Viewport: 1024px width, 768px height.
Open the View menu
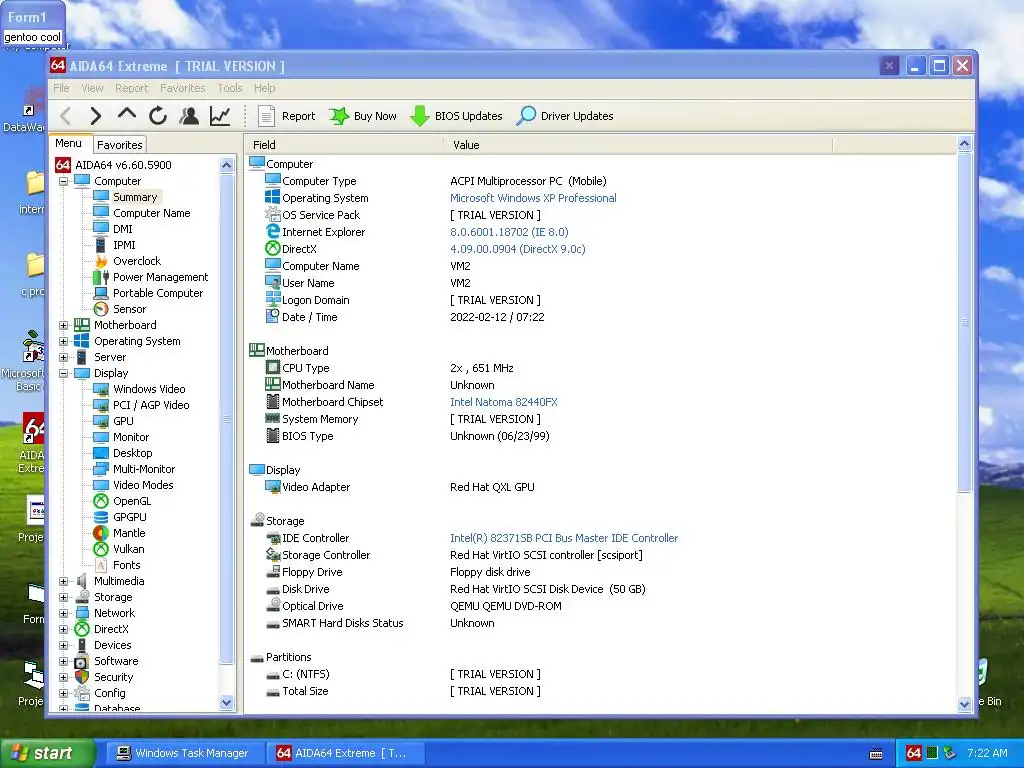point(92,88)
